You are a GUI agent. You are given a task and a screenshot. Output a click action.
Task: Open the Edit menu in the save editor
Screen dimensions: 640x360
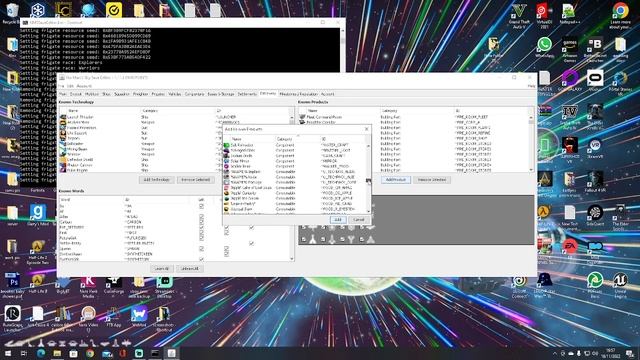(x=70, y=86)
